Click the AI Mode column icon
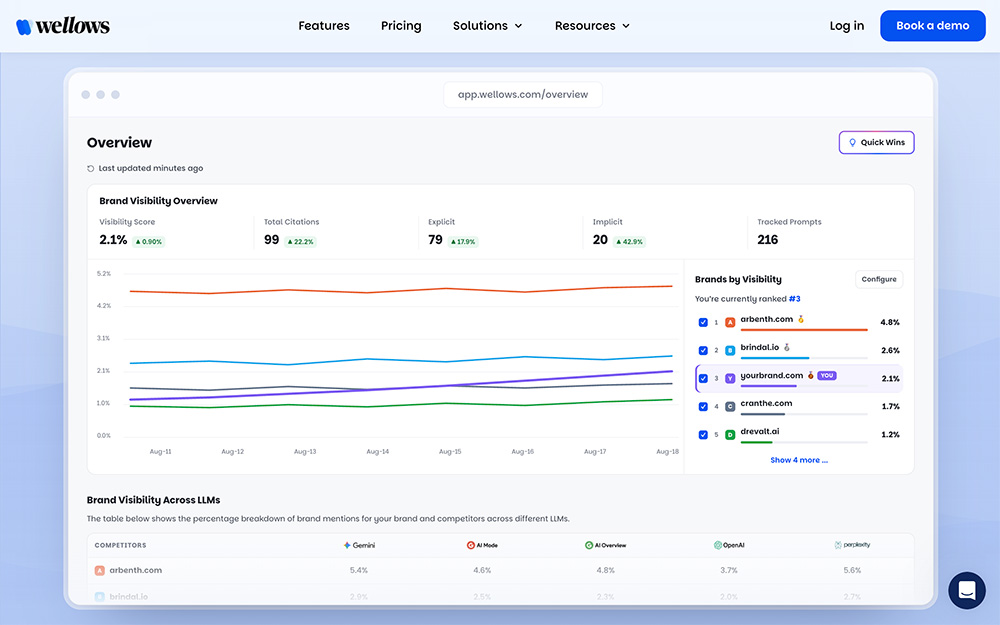The height and width of the screenshot is (625, 1000). click(471, 545)
